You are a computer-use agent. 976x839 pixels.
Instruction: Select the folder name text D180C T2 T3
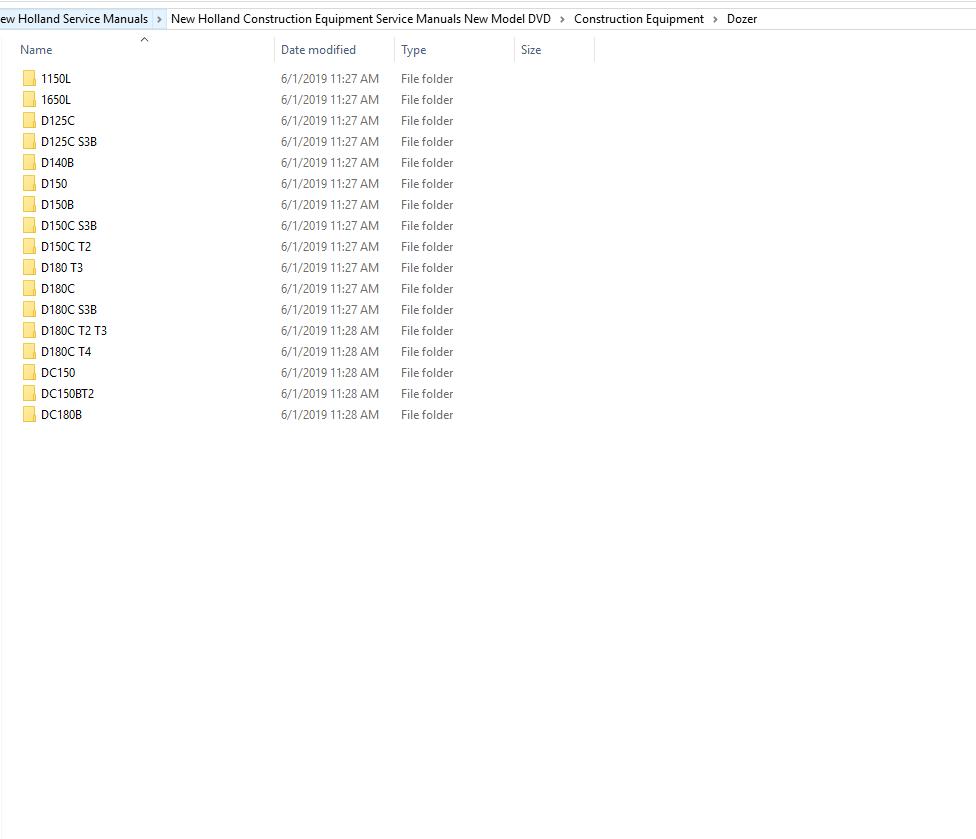74,330
